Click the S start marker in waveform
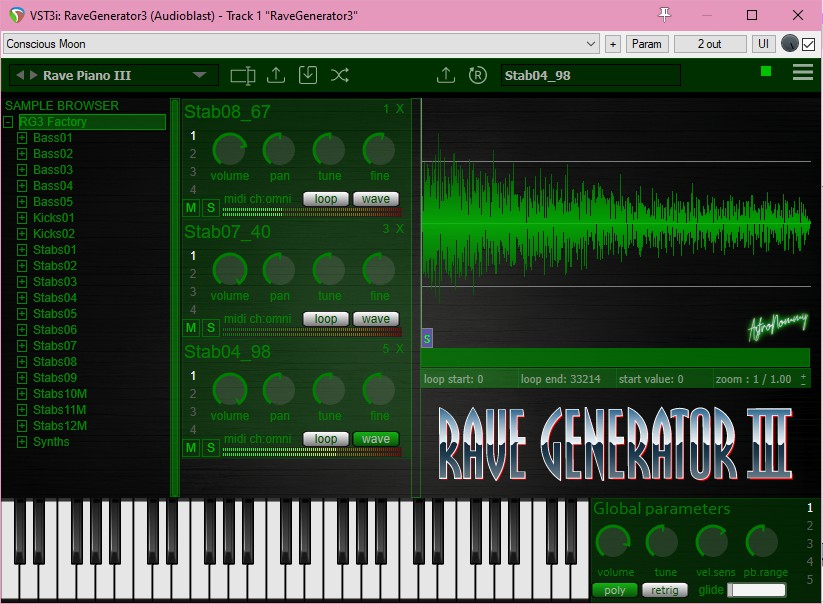 (427, 338)
